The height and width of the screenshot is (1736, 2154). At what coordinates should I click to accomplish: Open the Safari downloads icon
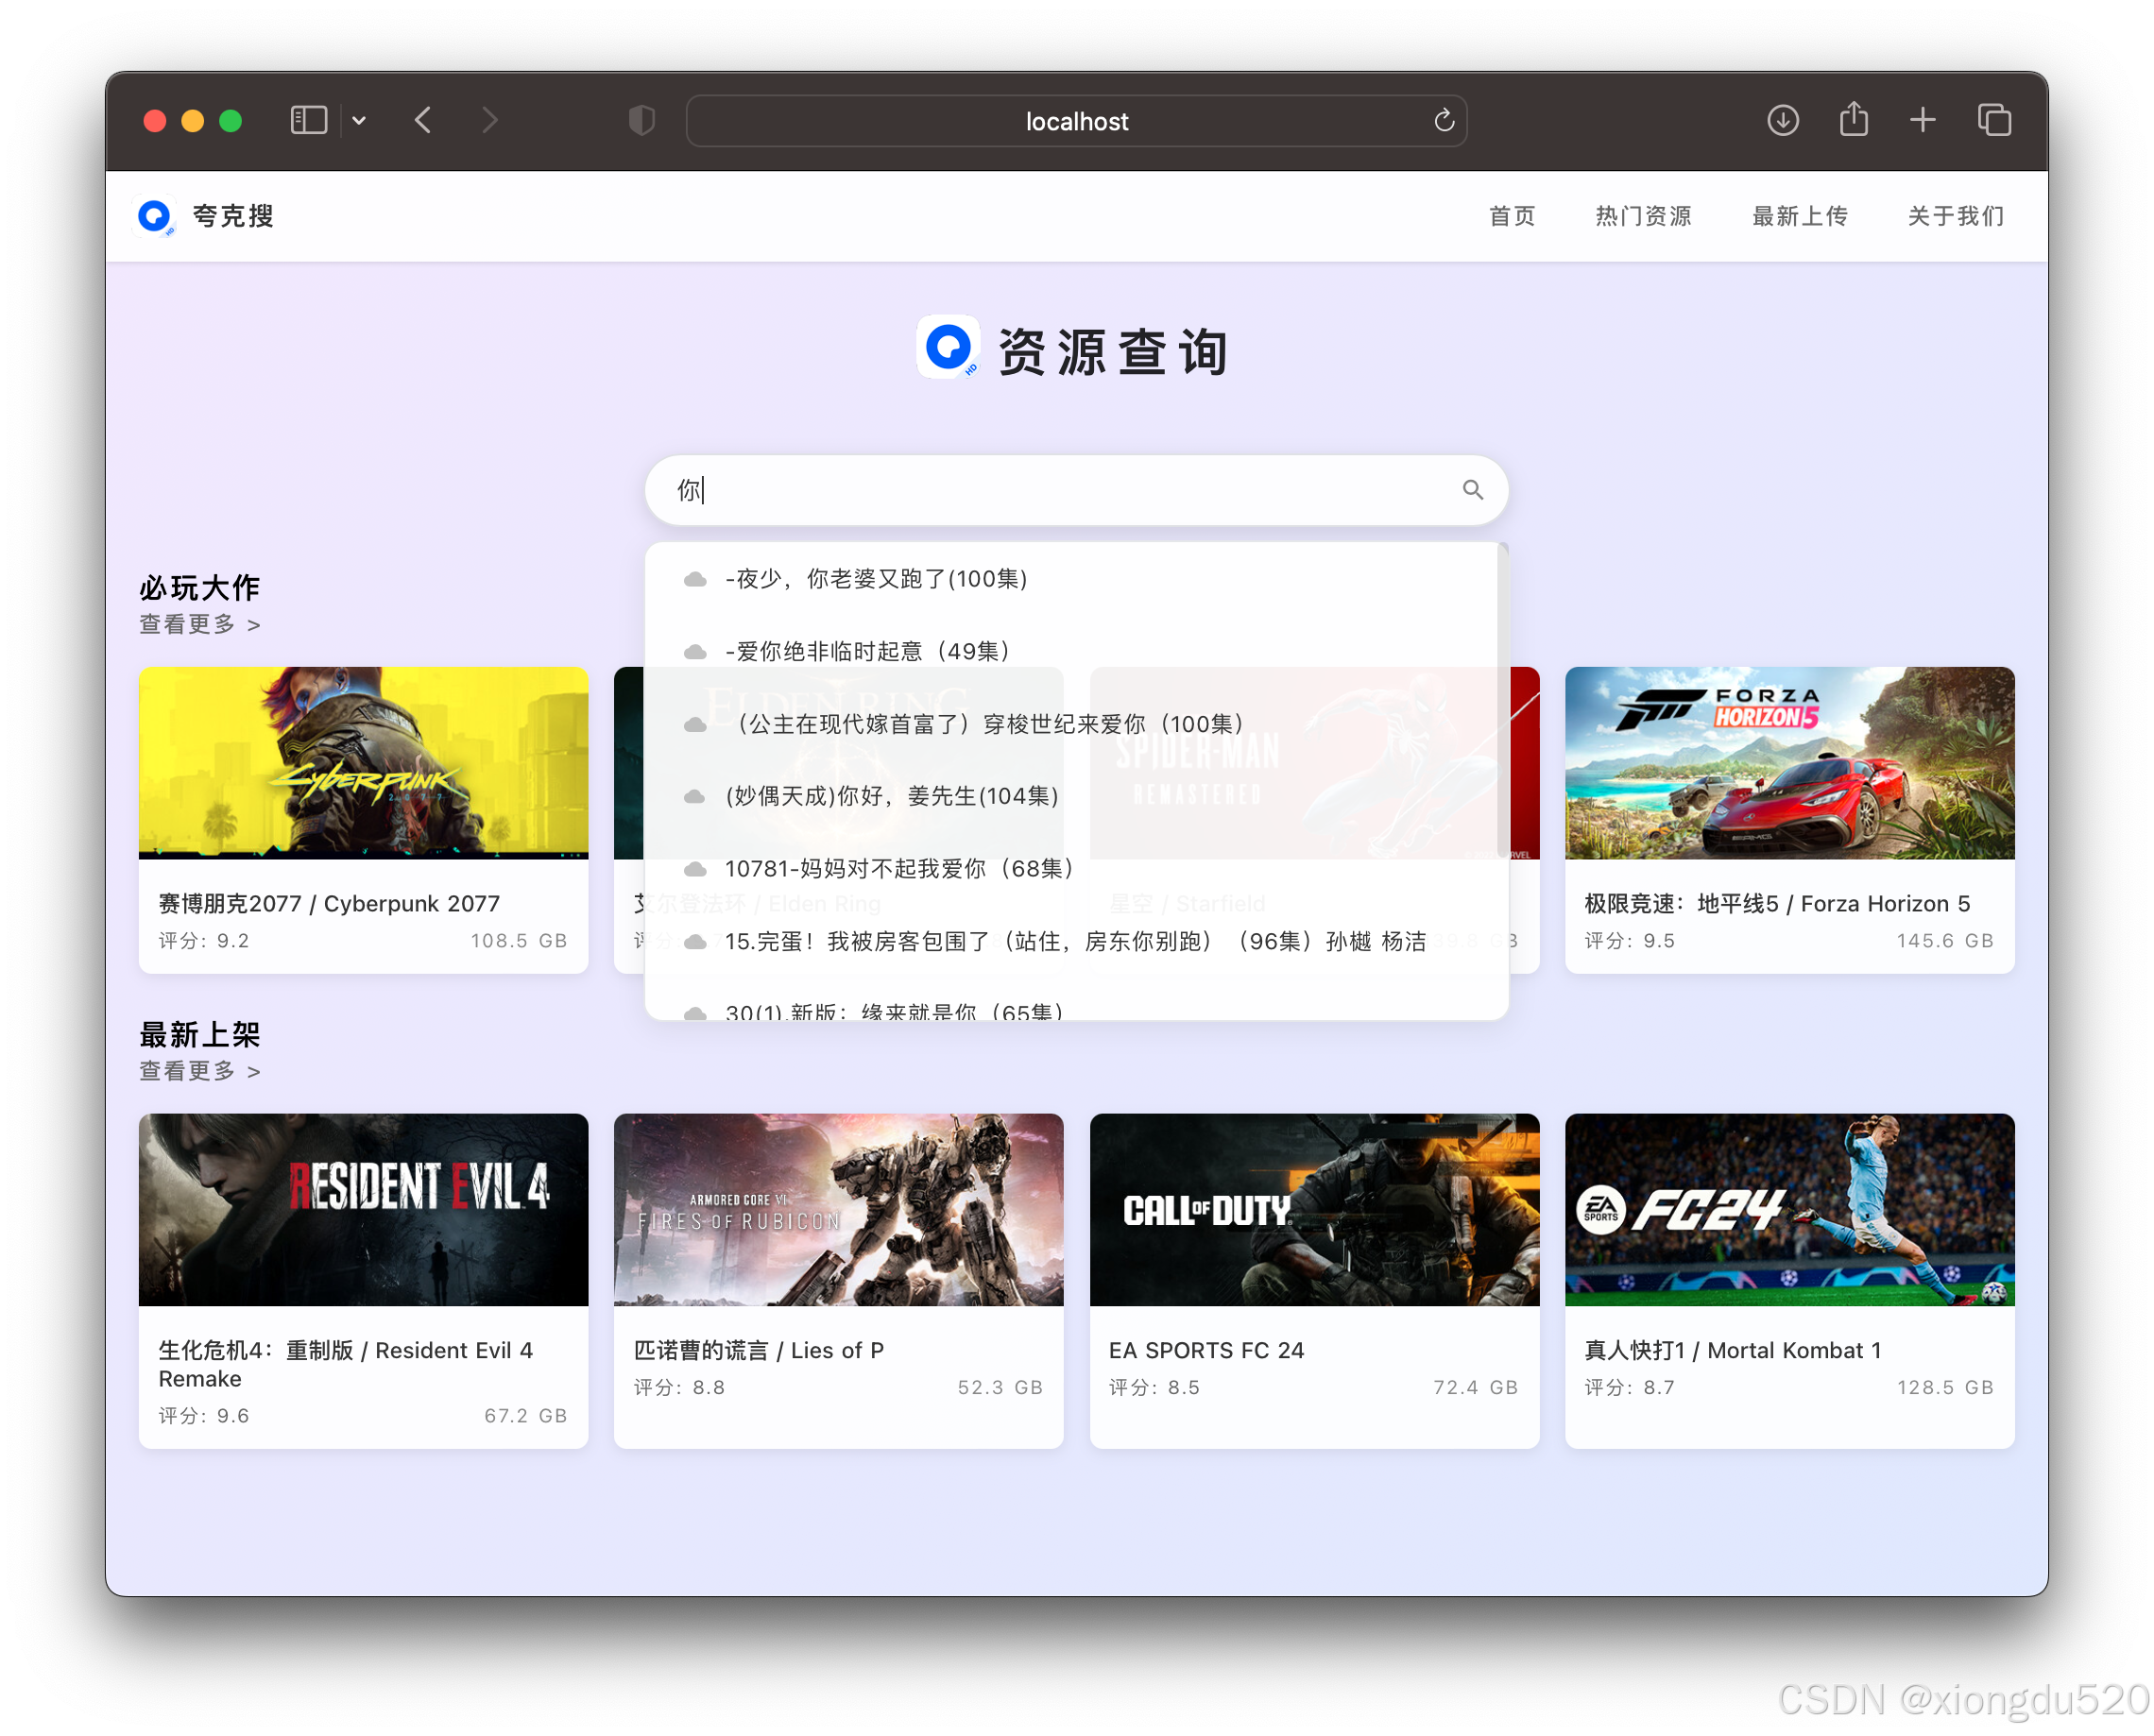(x=1782, y=121)
